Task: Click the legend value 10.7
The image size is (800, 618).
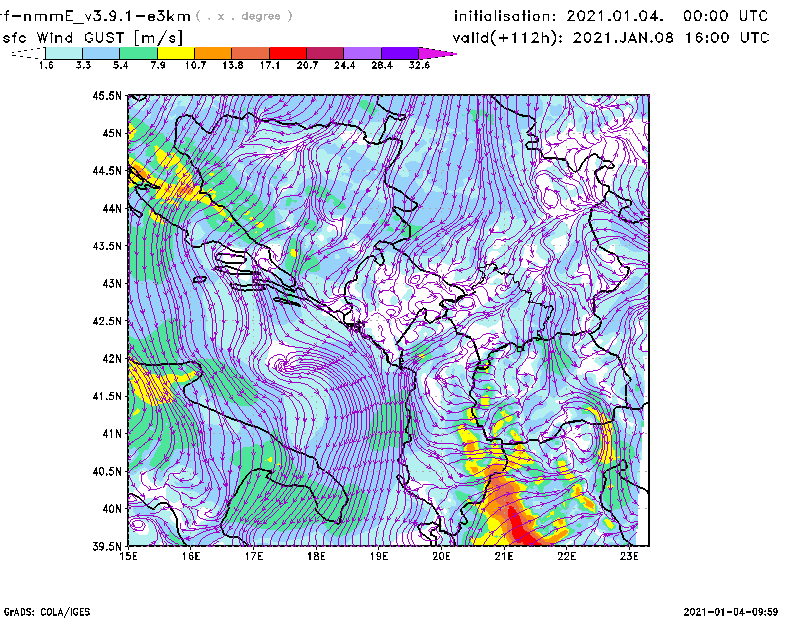Action: [195, 65]
